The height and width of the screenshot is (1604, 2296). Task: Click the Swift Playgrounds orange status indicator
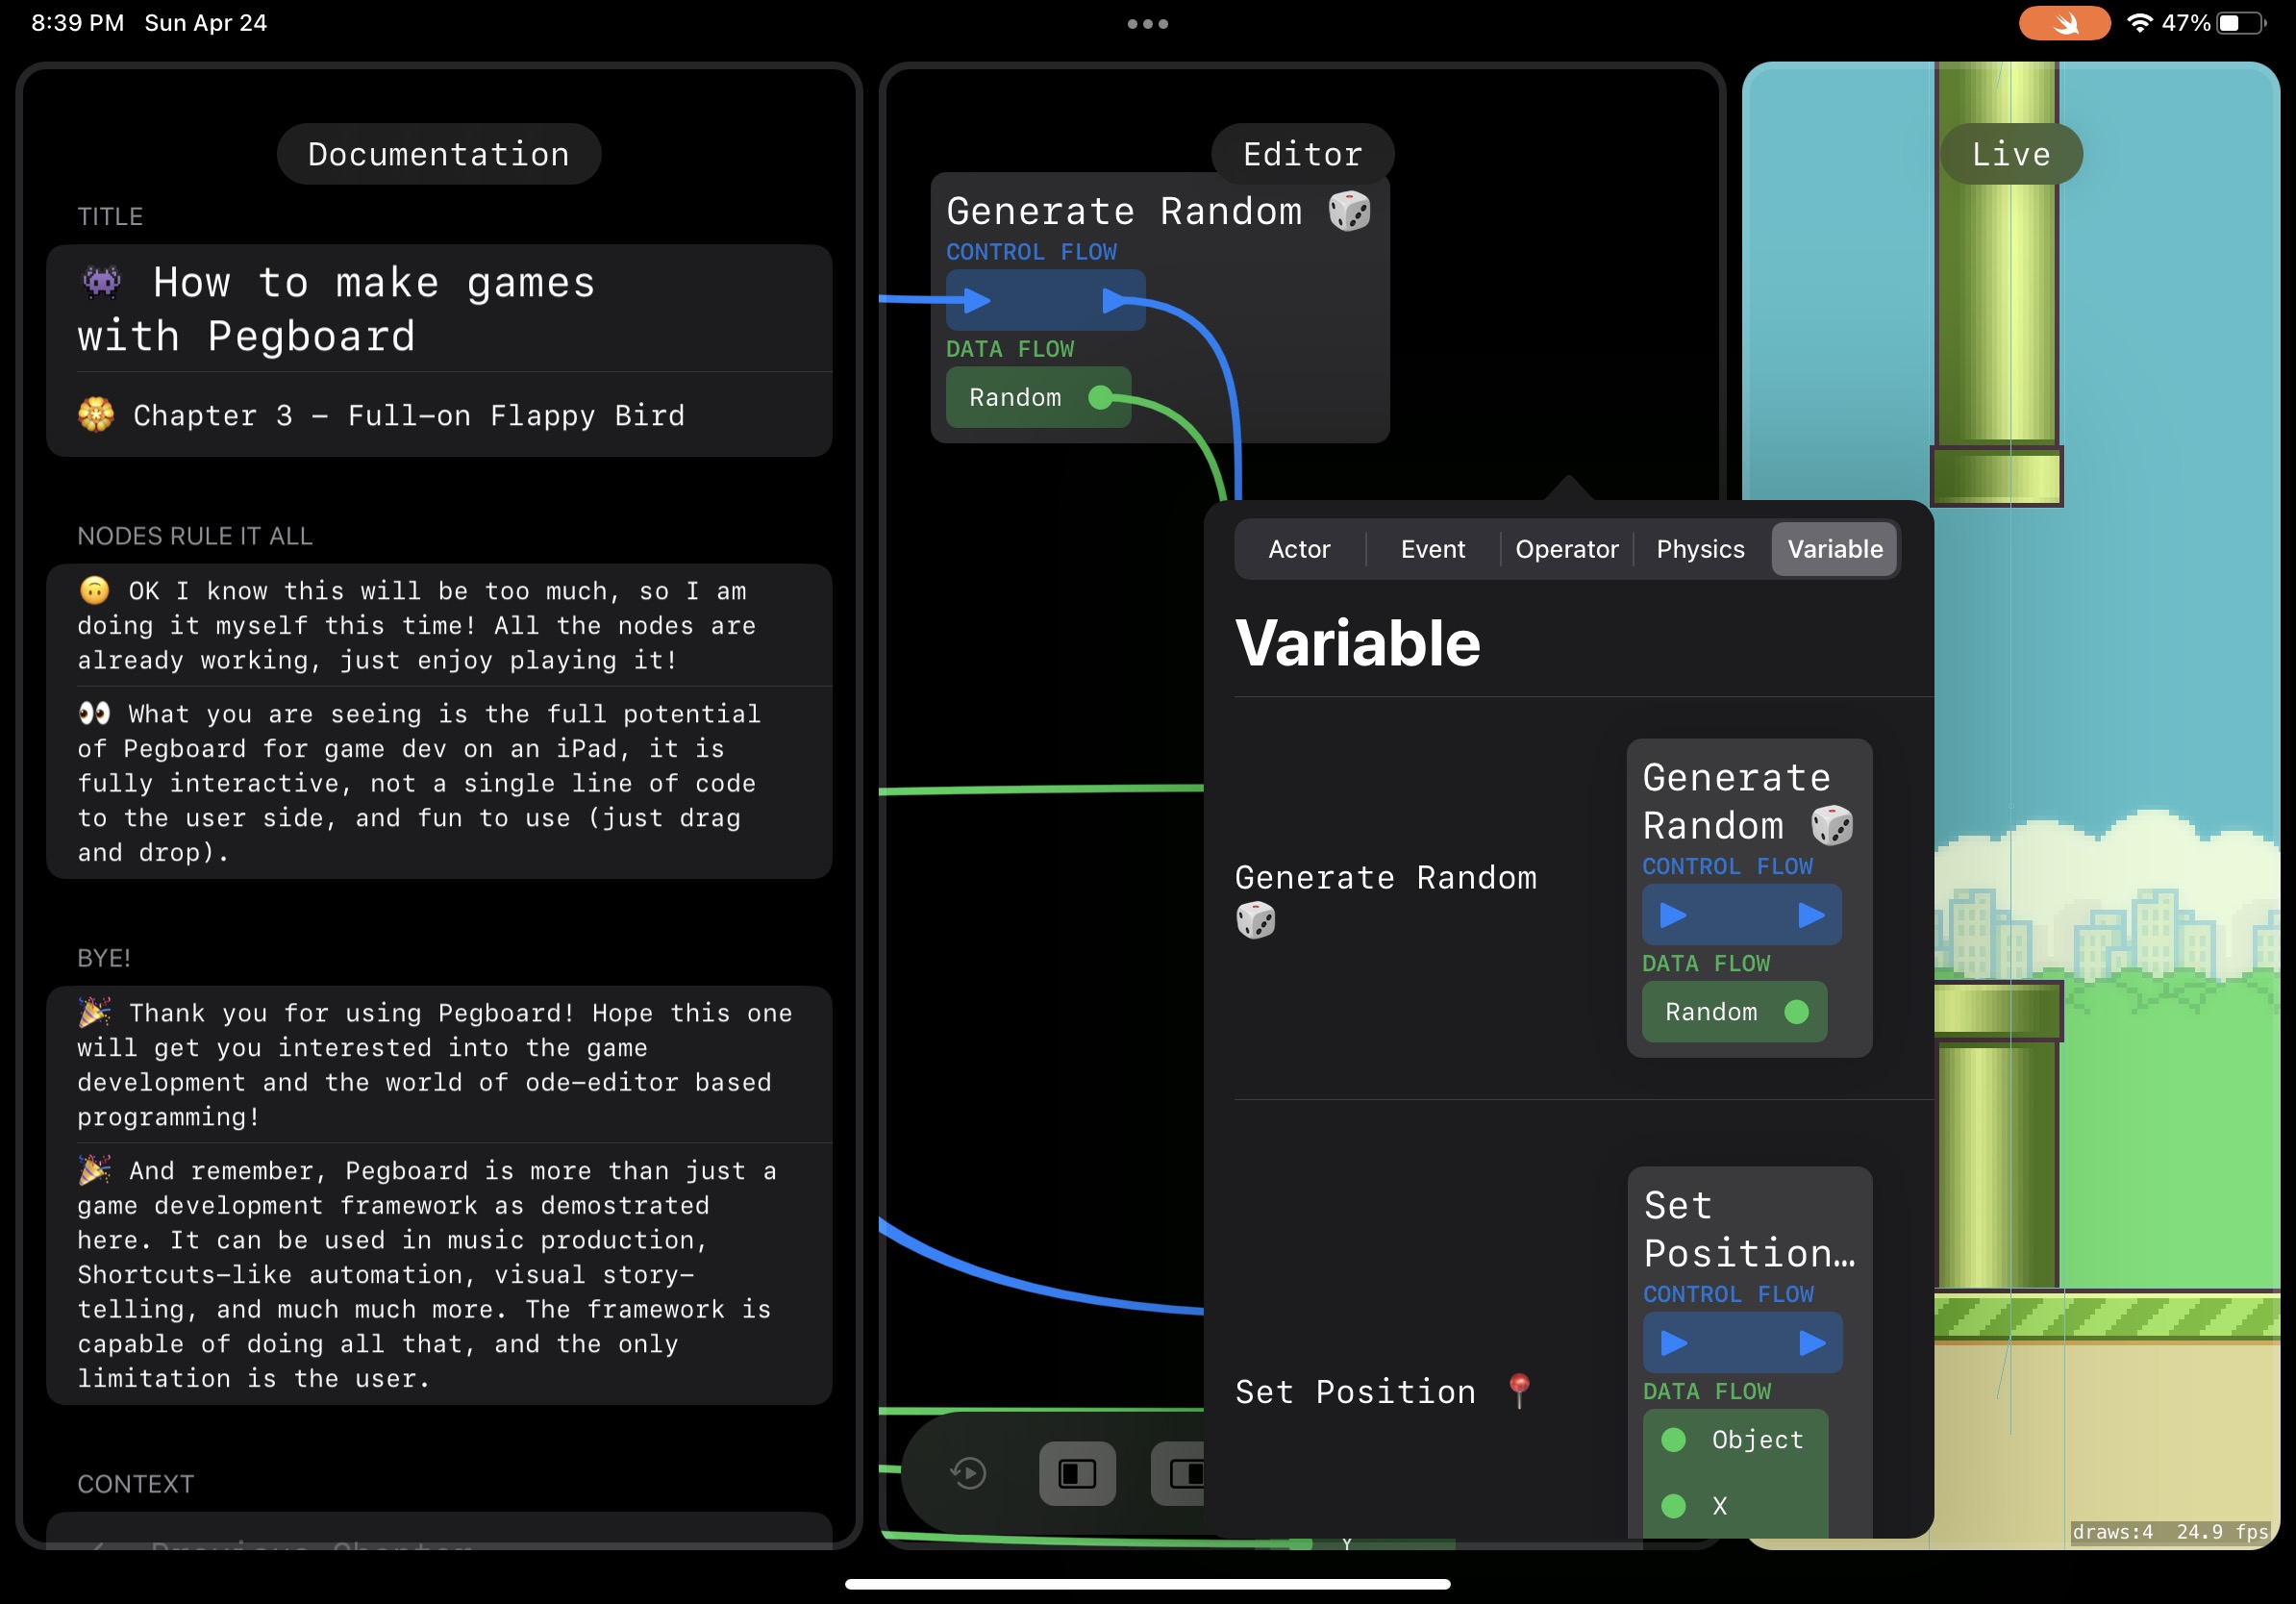click(2064, 23)
